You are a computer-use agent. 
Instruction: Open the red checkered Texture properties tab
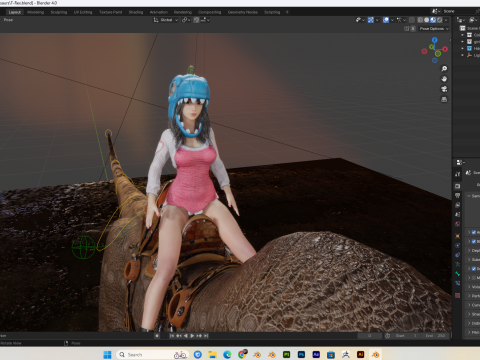(x=458, y=295)
